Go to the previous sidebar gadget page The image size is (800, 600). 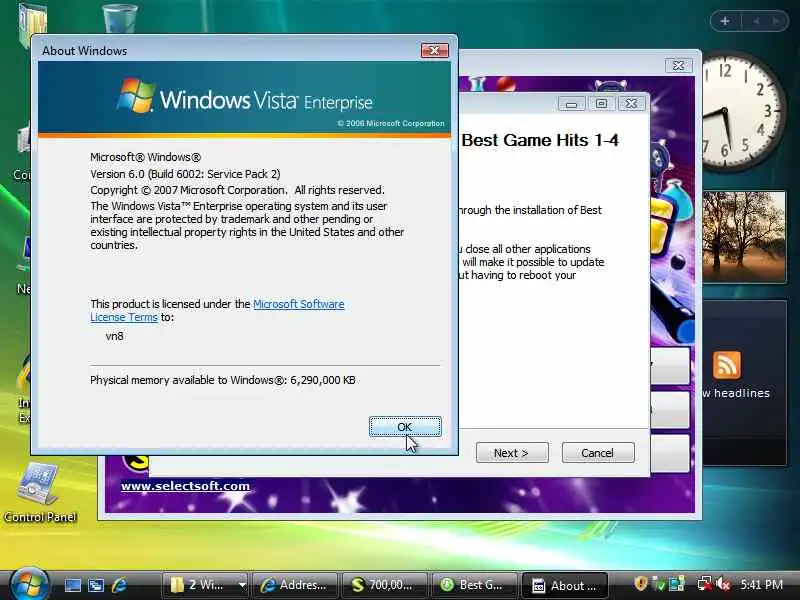click(x=756, y=21)
